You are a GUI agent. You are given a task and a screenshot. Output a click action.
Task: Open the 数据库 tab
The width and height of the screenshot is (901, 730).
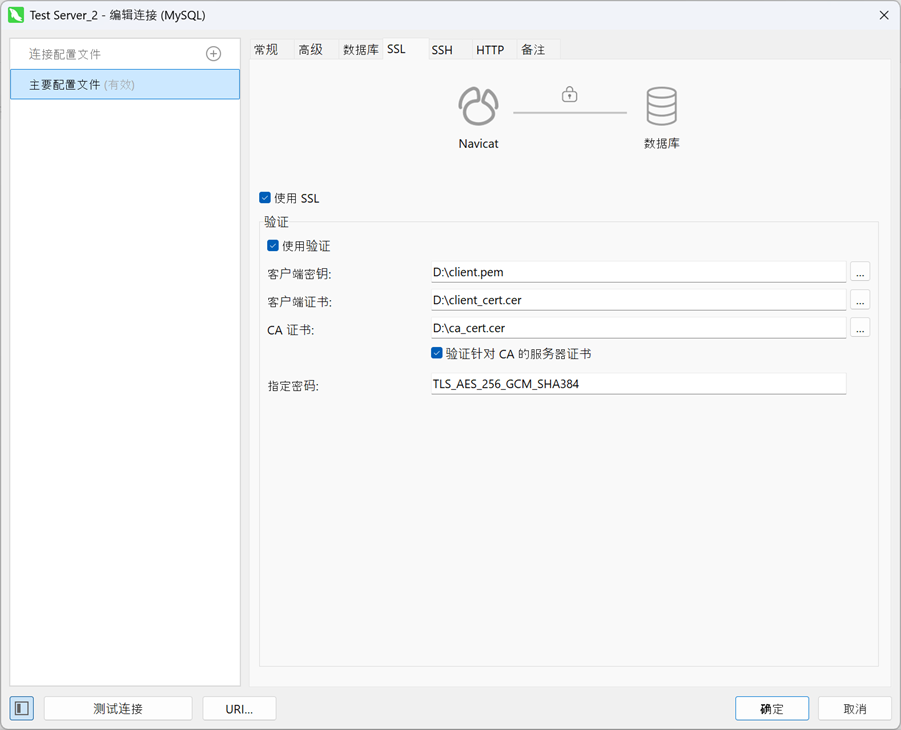click(x=361, y=50)
